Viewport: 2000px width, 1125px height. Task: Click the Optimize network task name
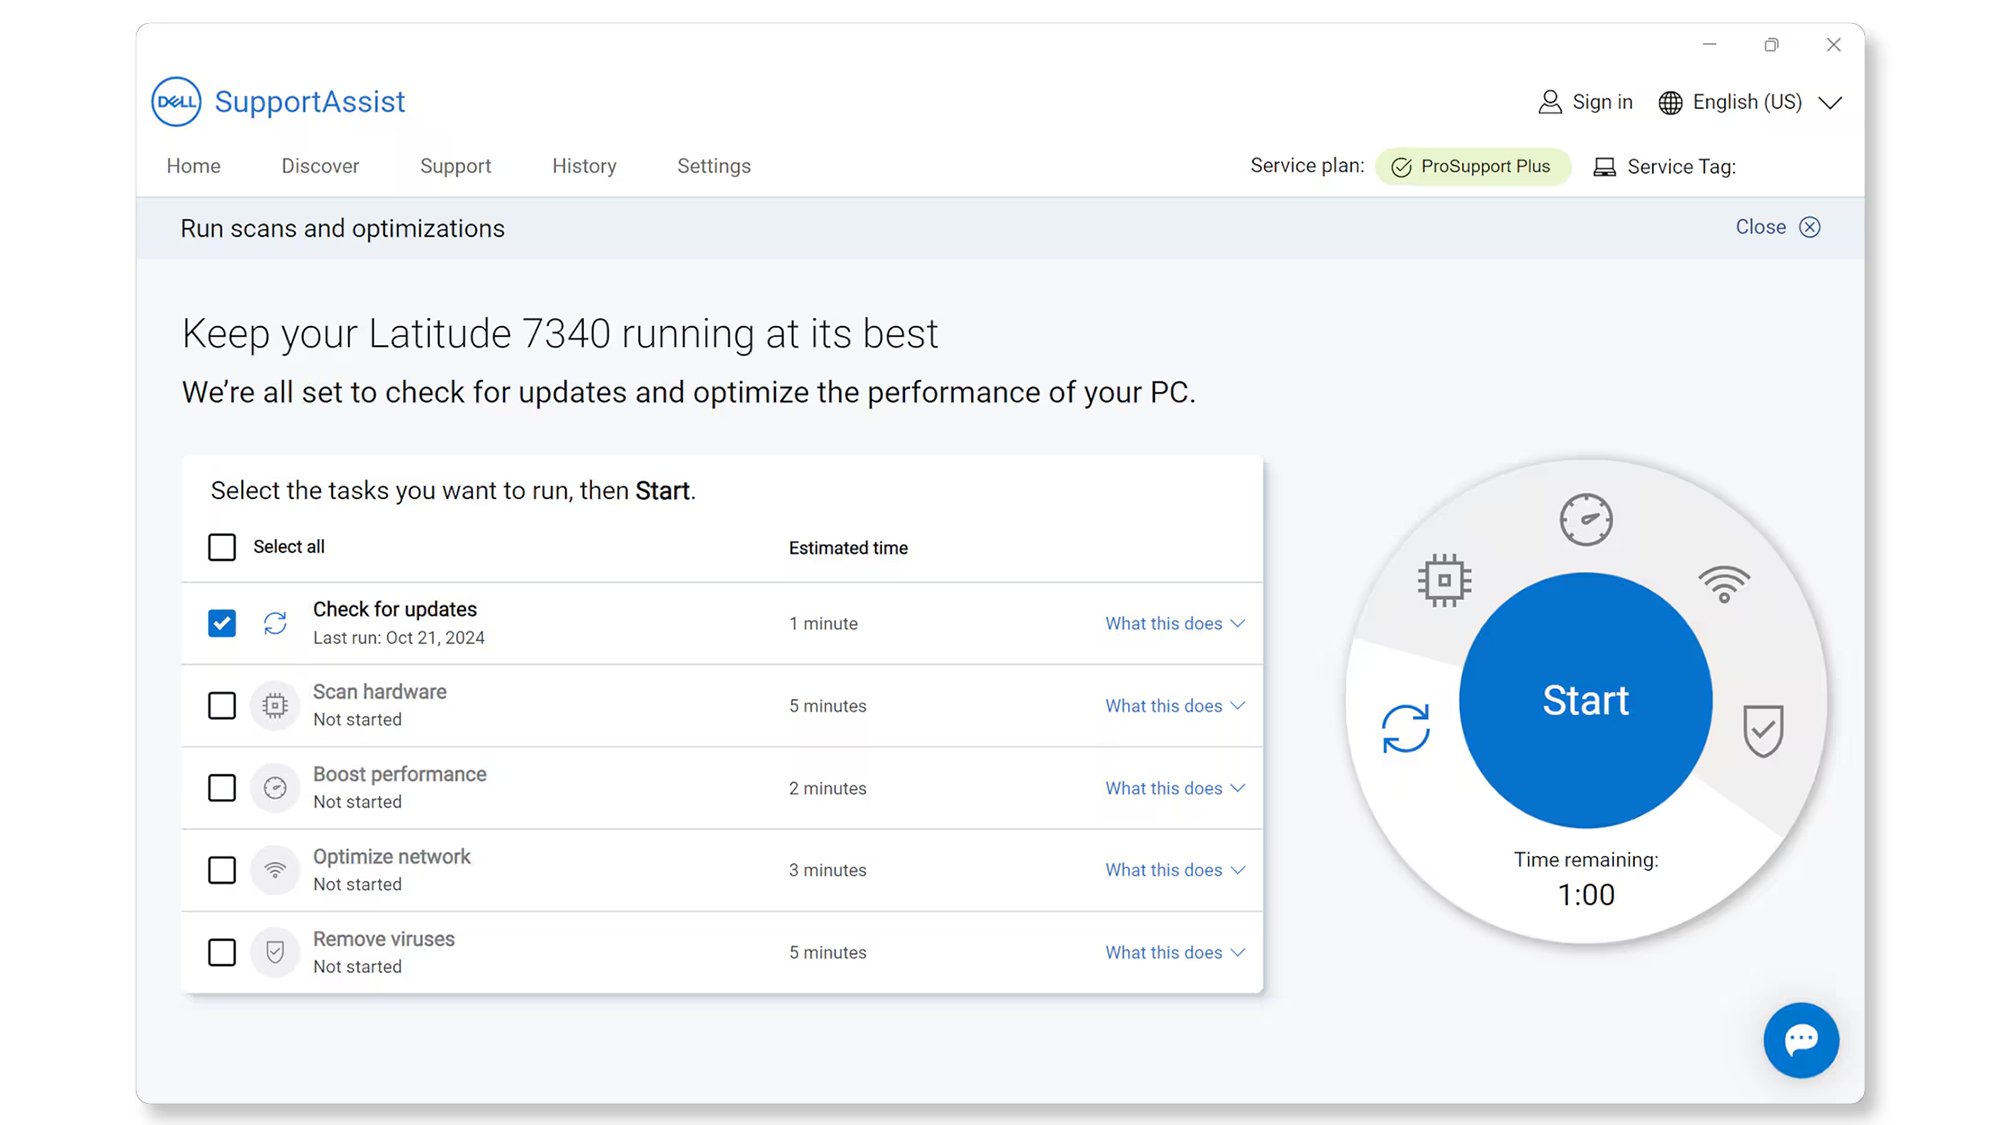(392, 857)
